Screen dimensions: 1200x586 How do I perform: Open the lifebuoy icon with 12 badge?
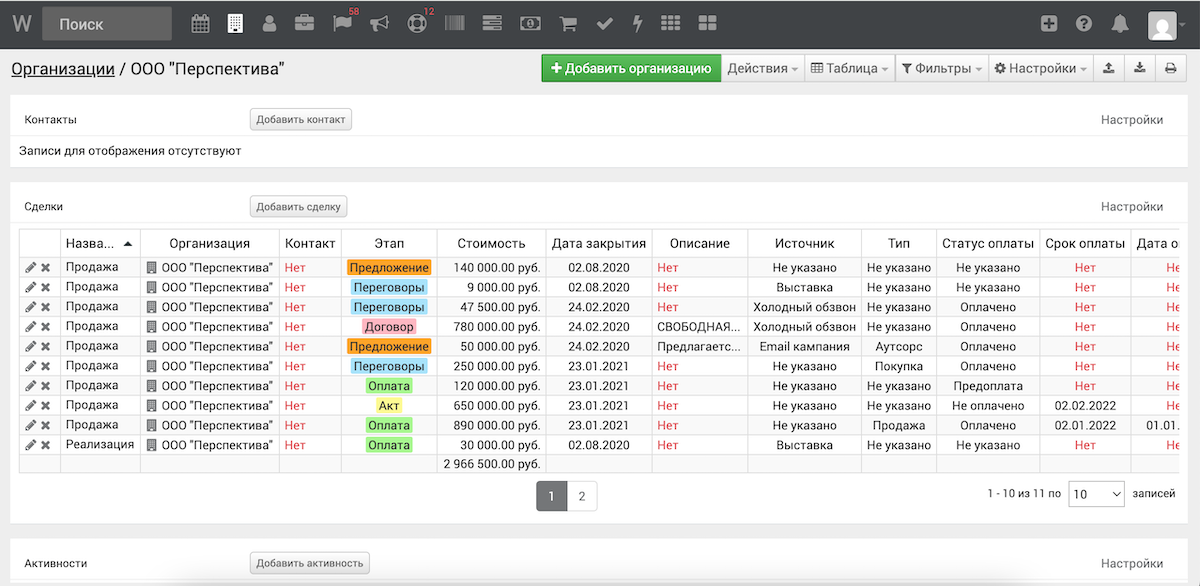pyautogui.click(x=417, y=24)
